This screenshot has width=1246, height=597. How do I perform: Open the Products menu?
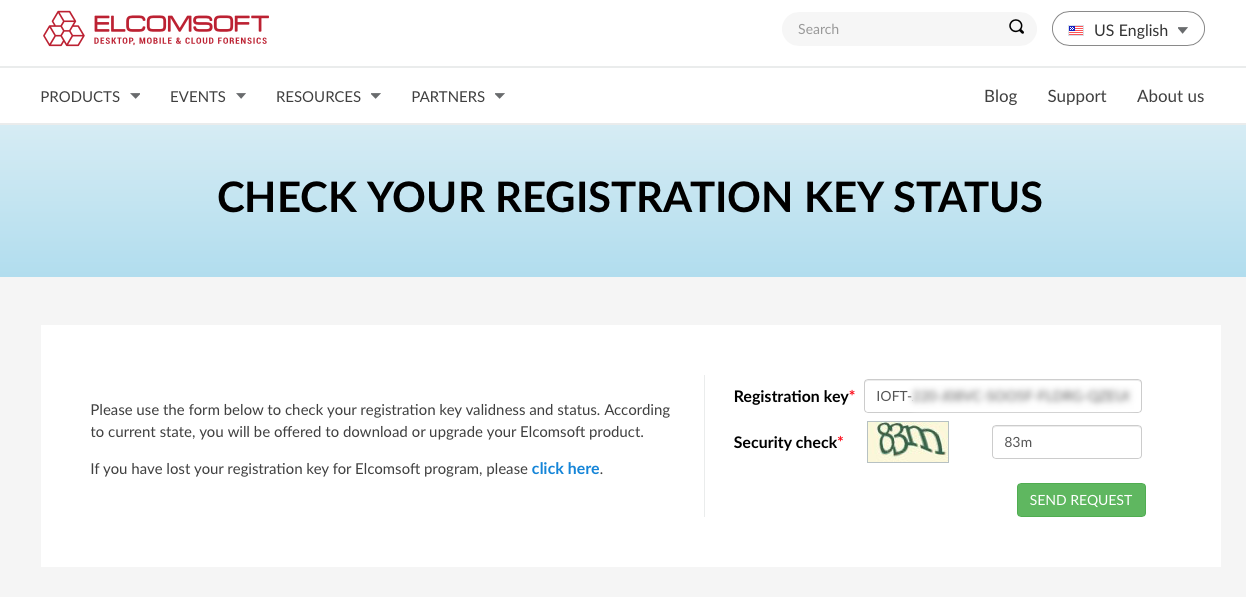pos(90,96)
